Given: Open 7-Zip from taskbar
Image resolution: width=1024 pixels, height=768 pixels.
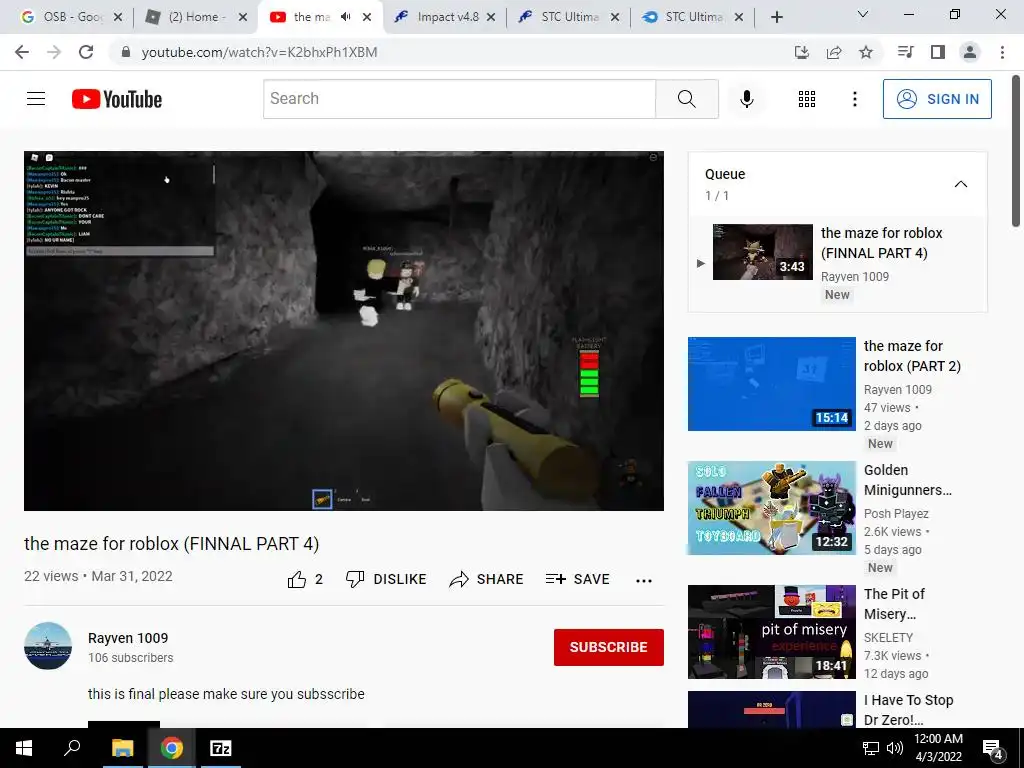Looking at the screenshot, I should pyautogui.click(x=221, y=748).
